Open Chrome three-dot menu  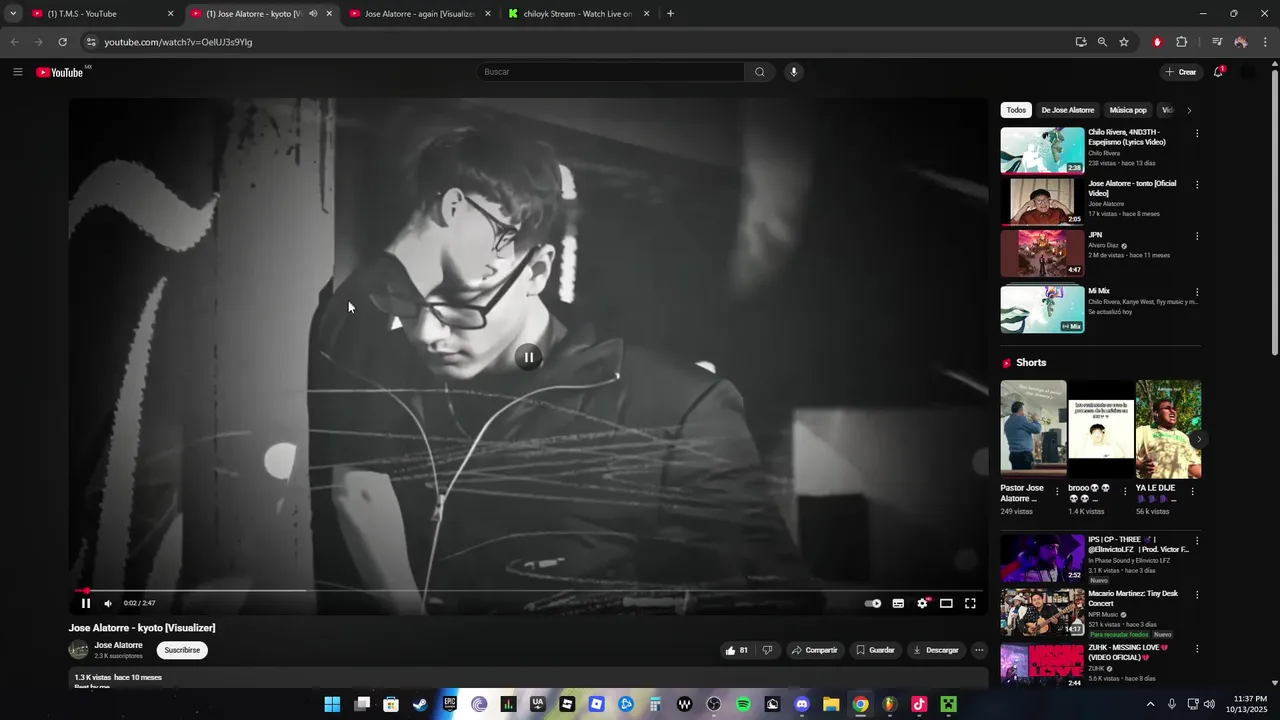1265,42
